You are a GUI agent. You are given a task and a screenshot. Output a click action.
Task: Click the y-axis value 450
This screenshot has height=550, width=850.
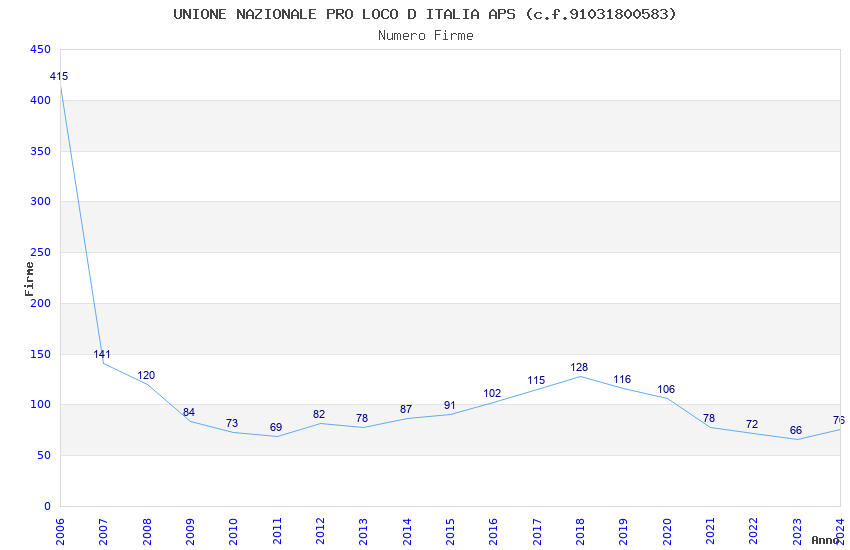coord(41,49)
